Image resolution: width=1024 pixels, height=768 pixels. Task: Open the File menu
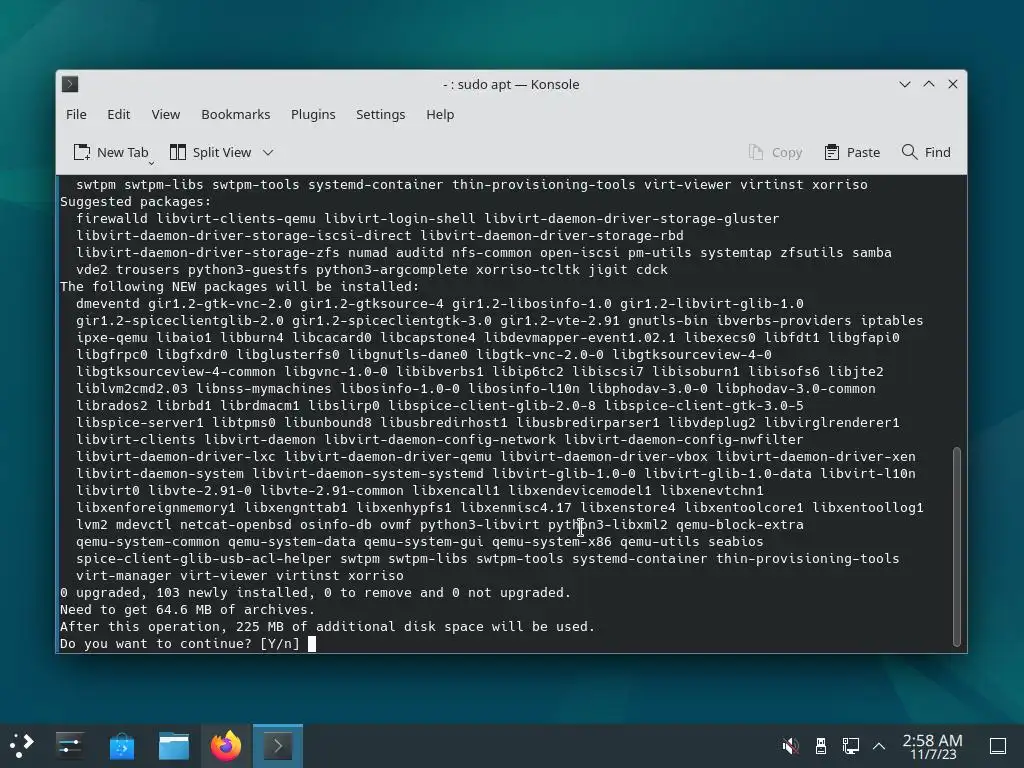click(x=76, y=114)
